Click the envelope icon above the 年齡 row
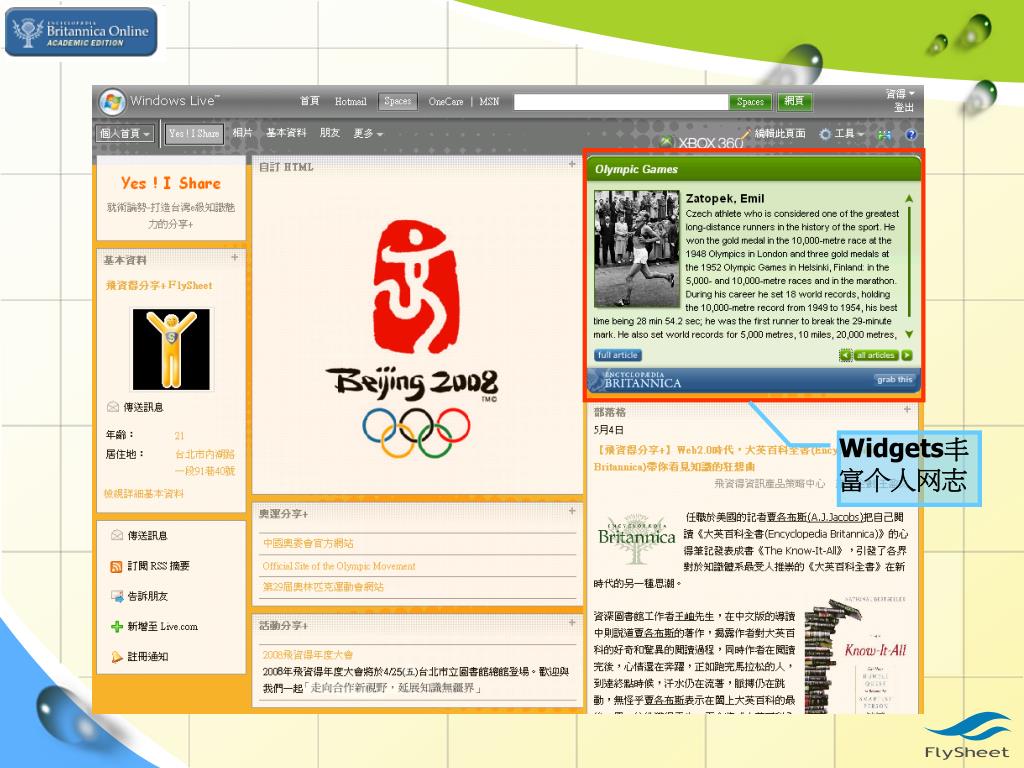 click(x=112, y=407)
